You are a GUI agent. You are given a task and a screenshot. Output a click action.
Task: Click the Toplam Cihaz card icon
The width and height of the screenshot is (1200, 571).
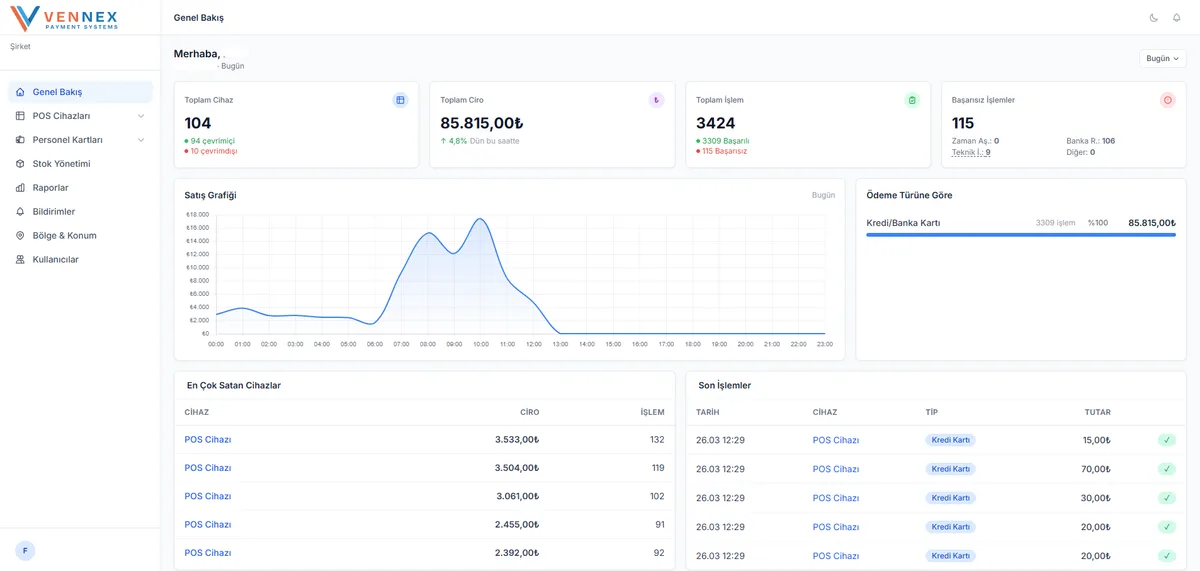point(400,100)
